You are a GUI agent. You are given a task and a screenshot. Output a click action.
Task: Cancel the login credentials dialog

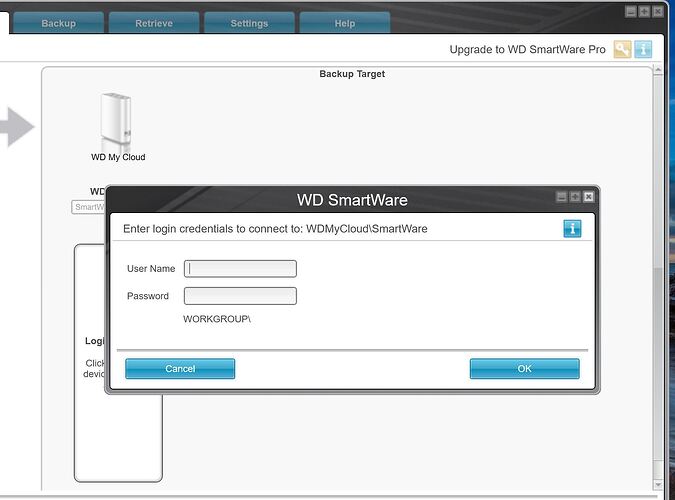coord(180,369)
